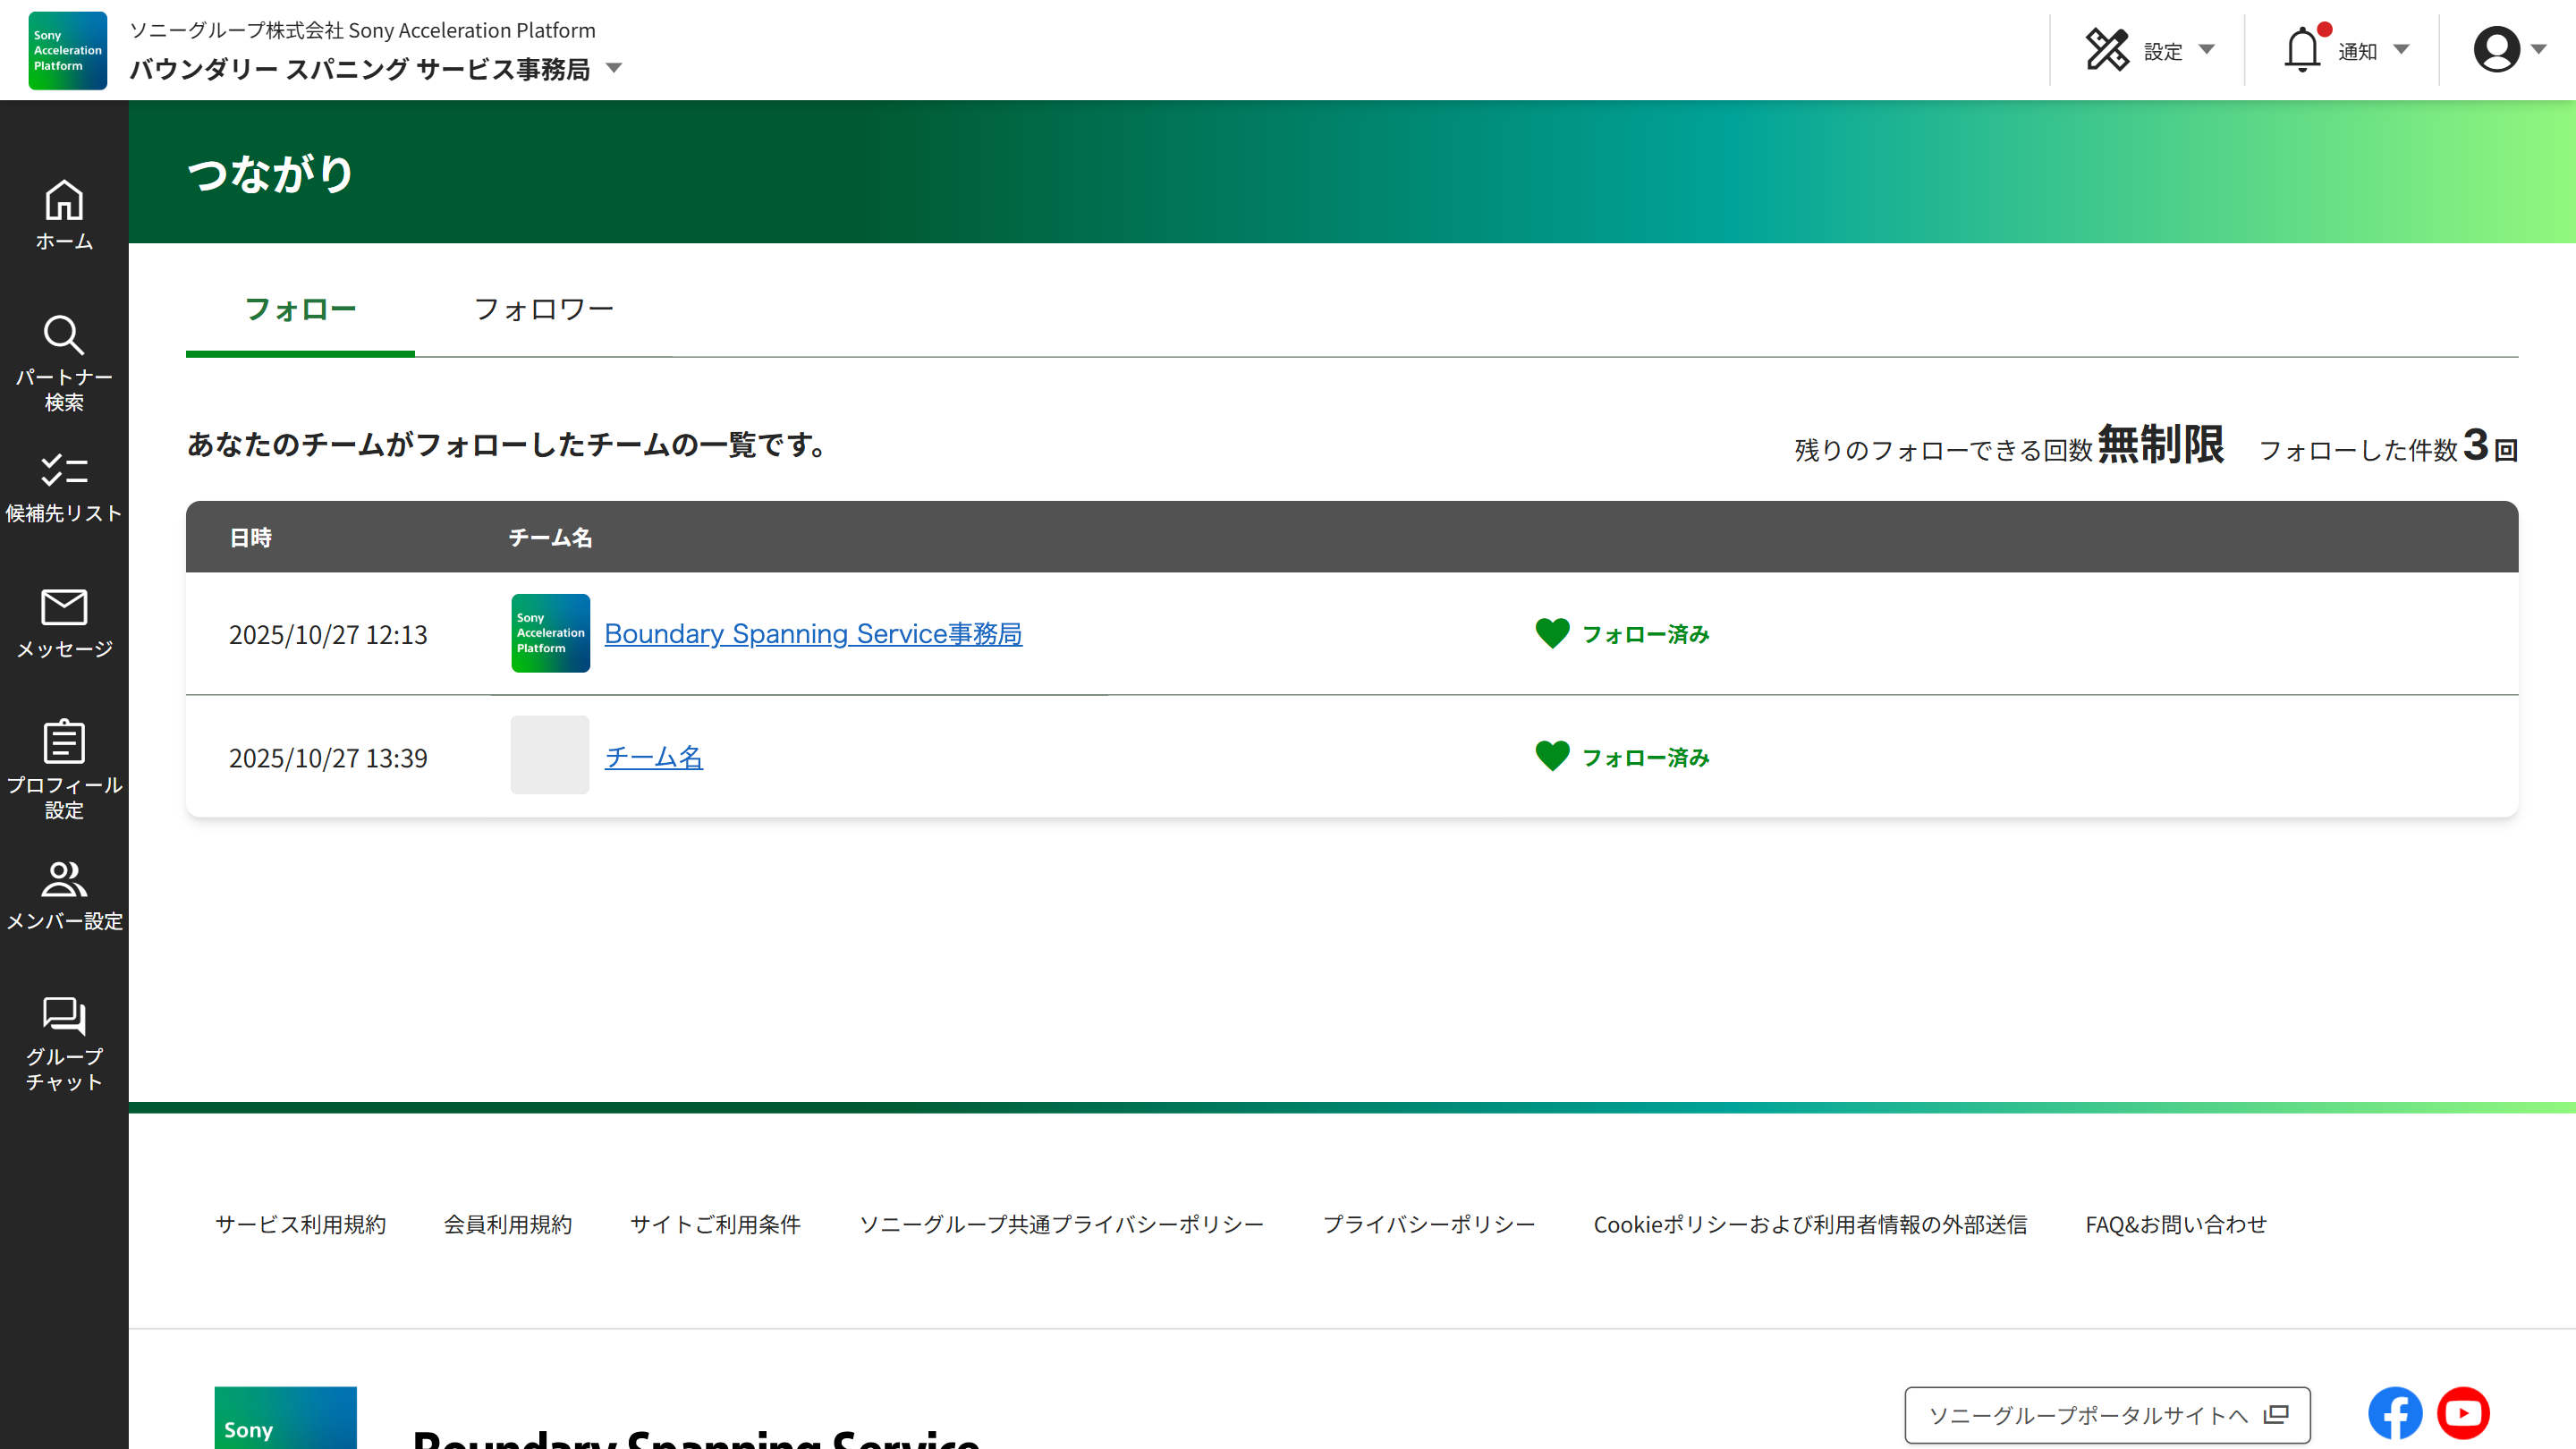Click ソニーグループポータルサイトへ button
The image size is (2576, 1449).
[x=2107, y=1415]
